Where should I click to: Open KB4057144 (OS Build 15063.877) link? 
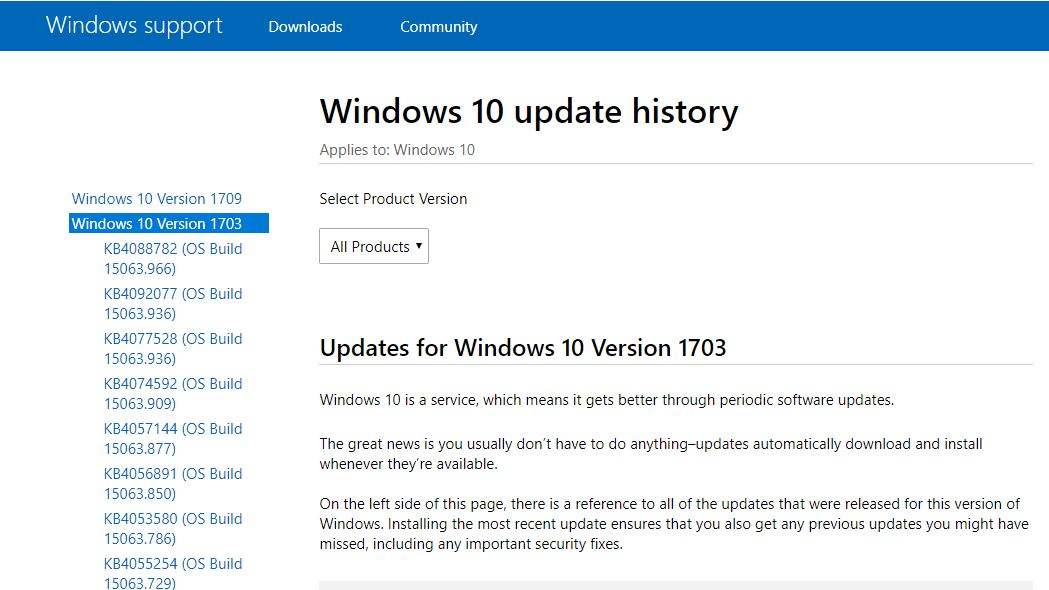173,438
